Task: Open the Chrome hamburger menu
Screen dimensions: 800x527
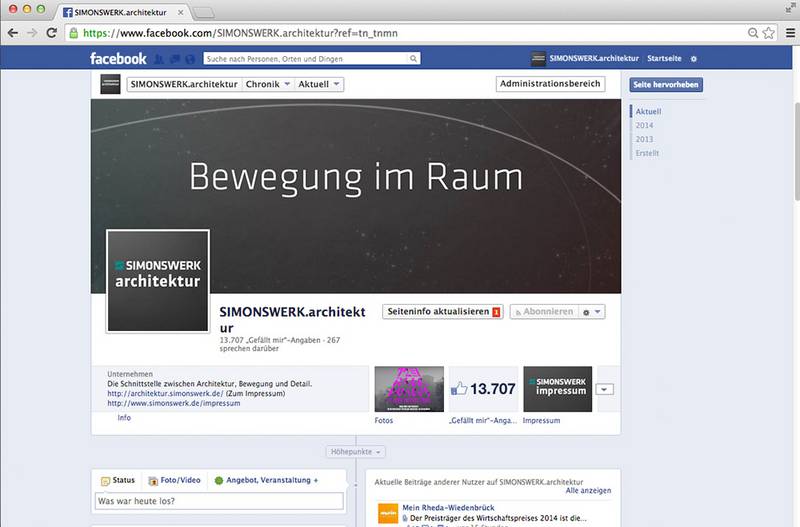Action: [790, 33]
